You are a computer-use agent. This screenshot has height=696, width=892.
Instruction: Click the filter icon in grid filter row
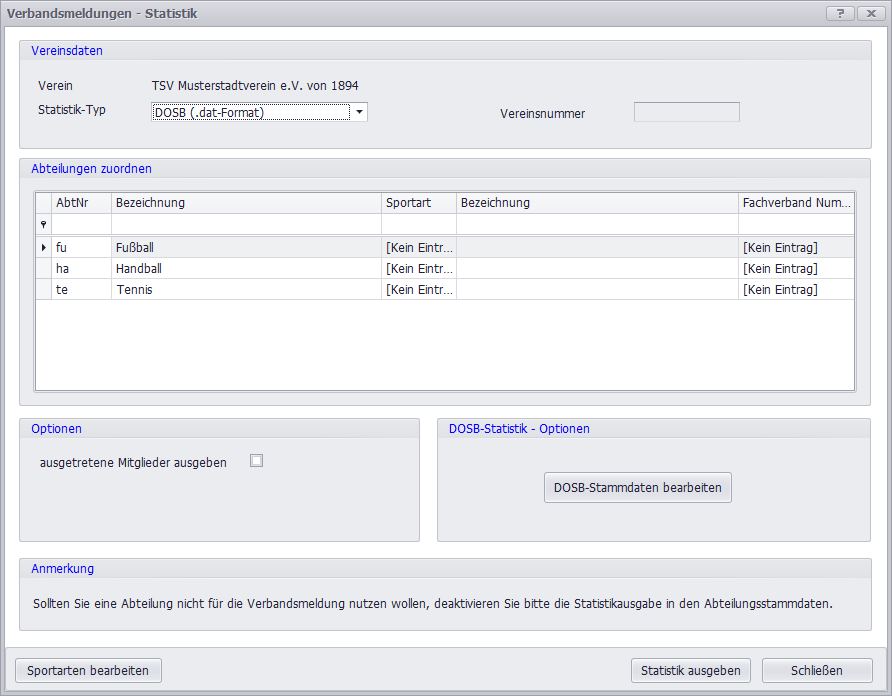click(x=43, y=225)
